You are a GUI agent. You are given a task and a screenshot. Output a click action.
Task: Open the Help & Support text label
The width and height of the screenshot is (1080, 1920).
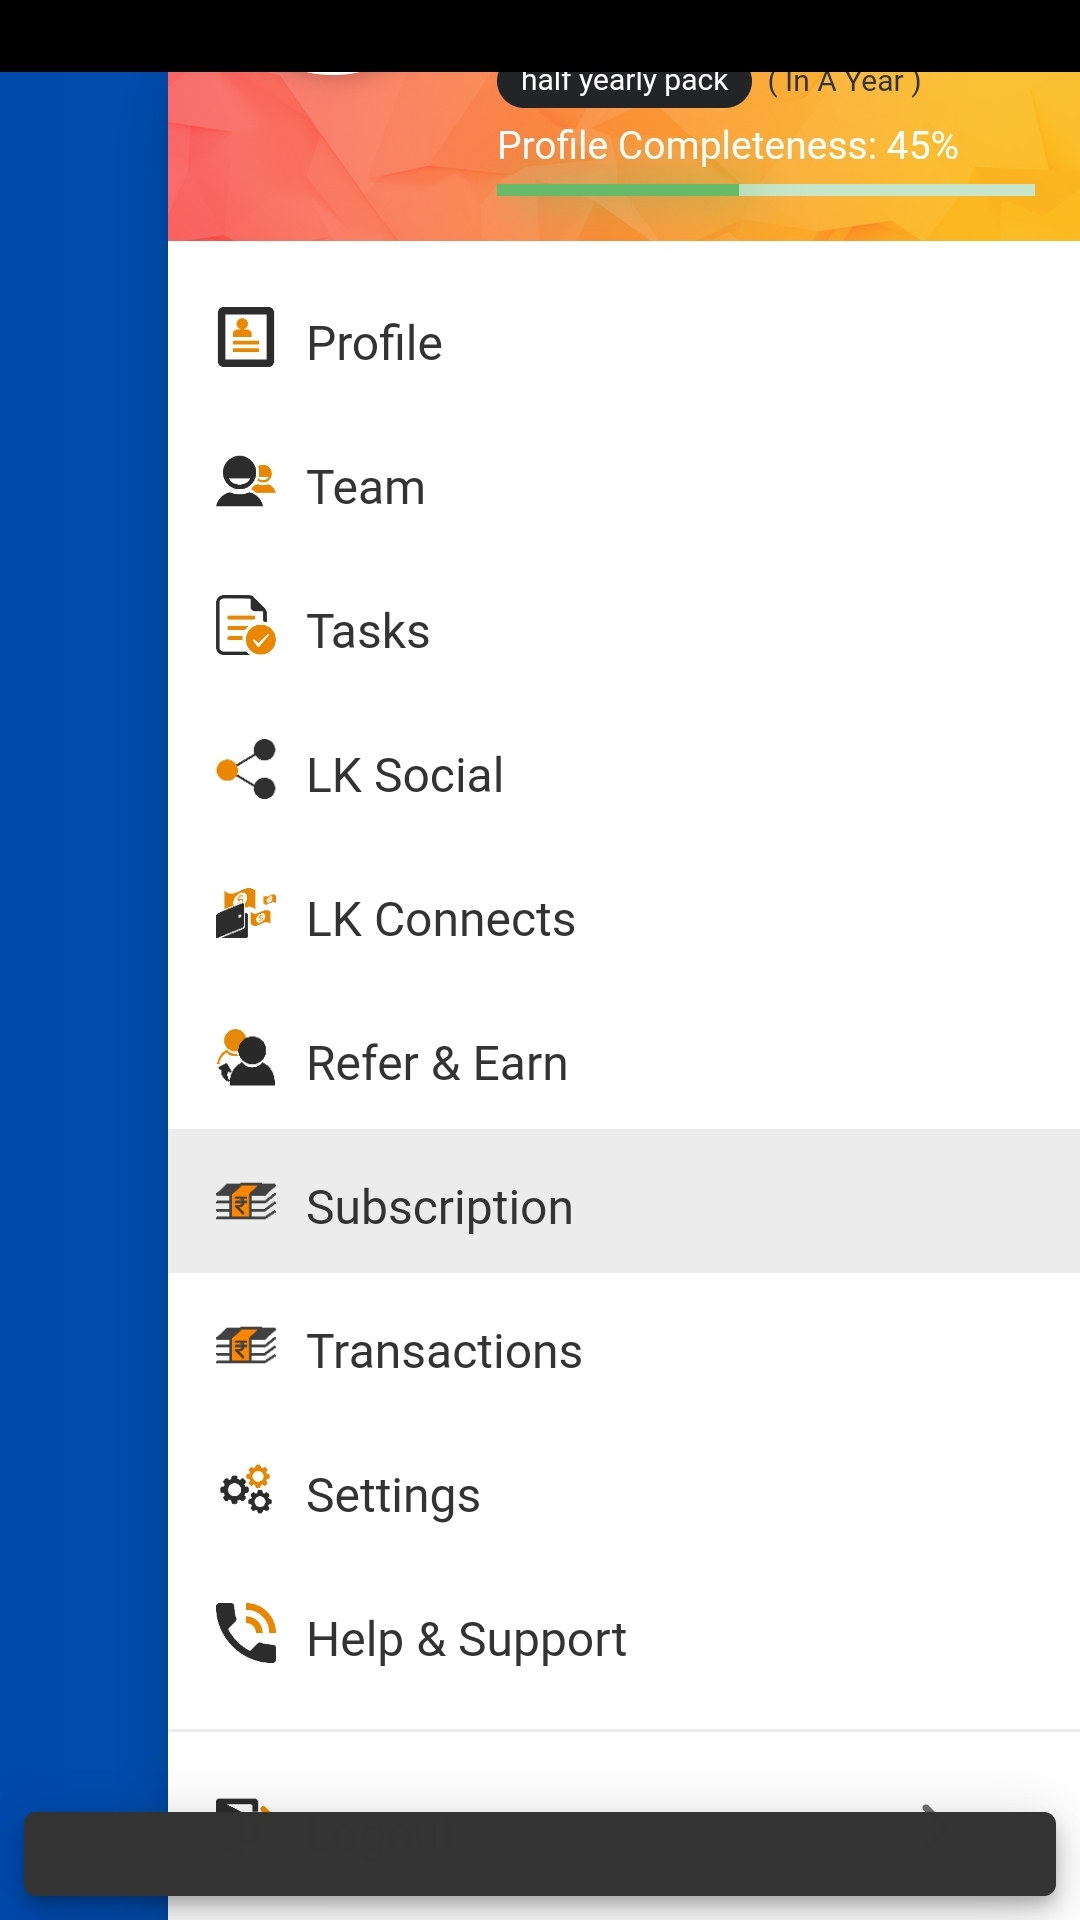(466, 1640)
